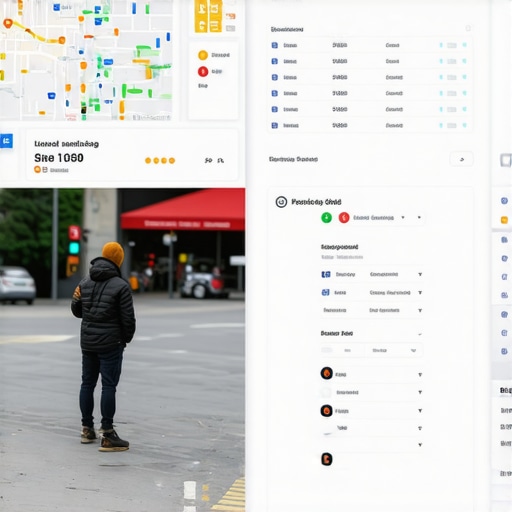Click the small faint icon at table header's right
The image size is (512, 512).
pyautogui.click(x=468, y=28)
